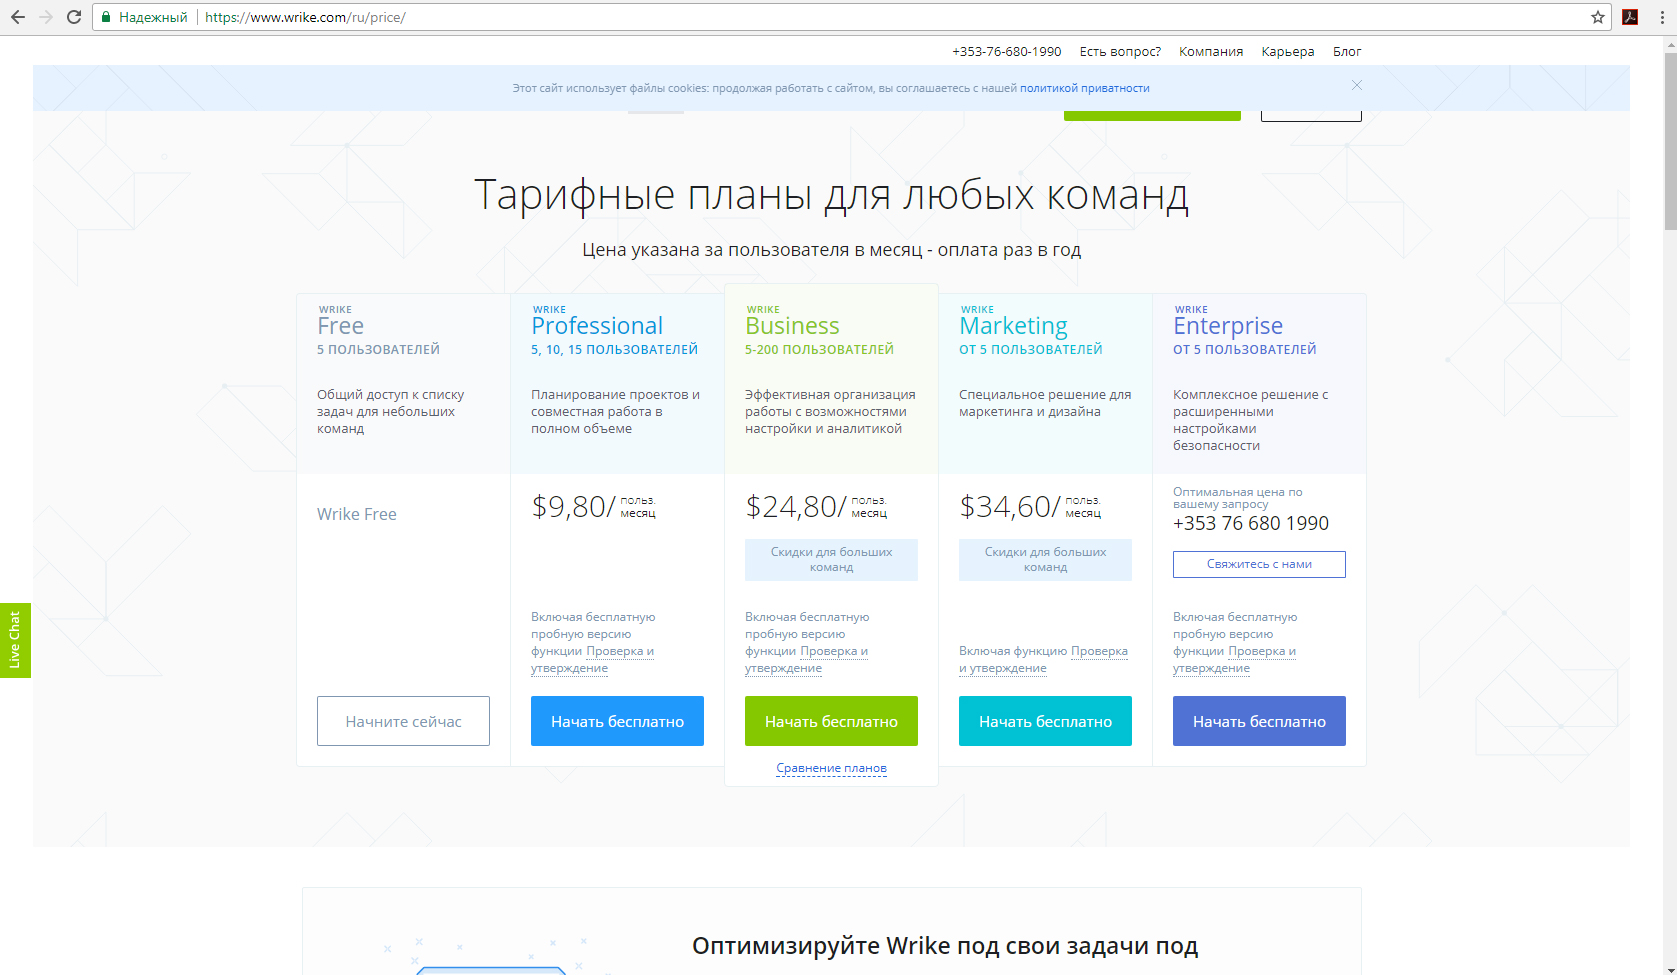
Task: Click the browser back arrow
Action: (18, 17)
